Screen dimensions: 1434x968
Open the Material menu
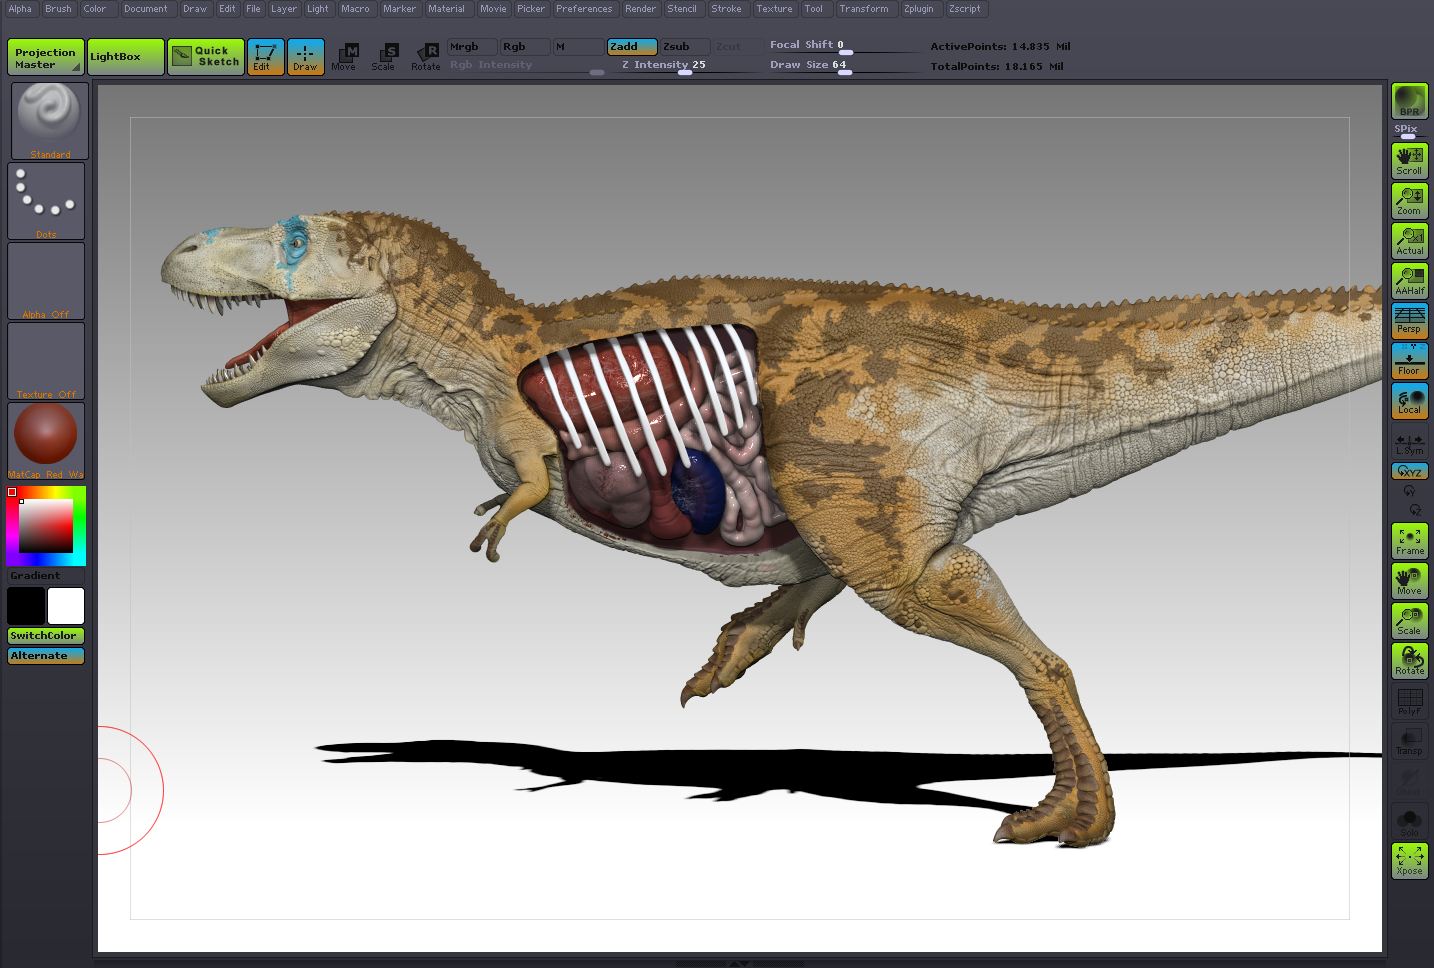coord(446,9)
